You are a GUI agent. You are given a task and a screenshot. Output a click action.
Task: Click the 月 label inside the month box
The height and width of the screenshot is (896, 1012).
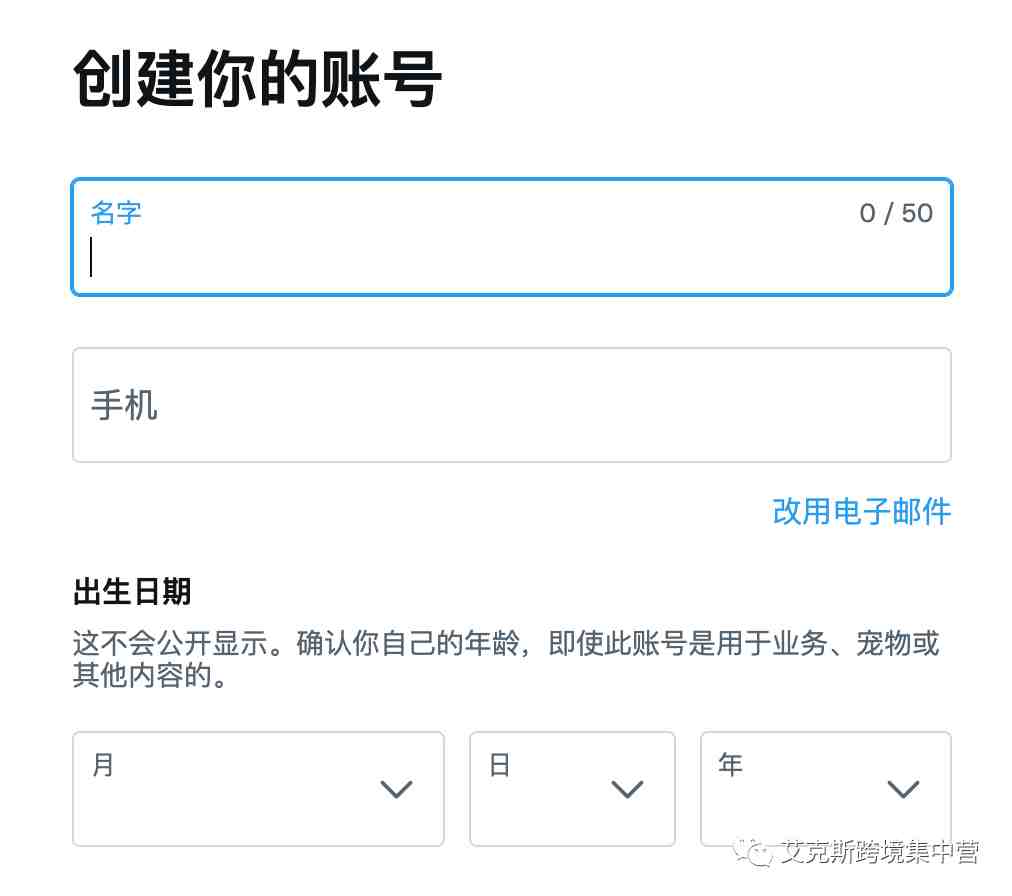point(103,764)
